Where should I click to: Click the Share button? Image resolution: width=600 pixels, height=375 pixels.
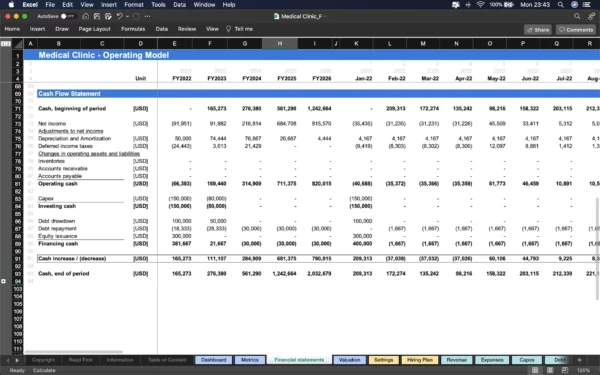tap(538, 29)
